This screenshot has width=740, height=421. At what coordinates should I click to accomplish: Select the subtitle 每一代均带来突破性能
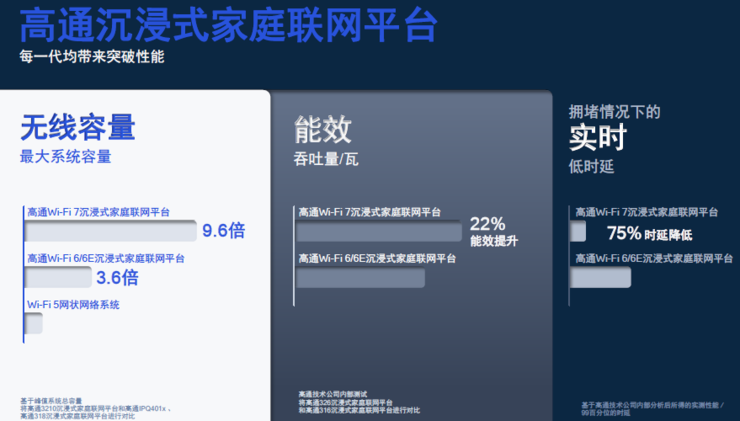91,57
